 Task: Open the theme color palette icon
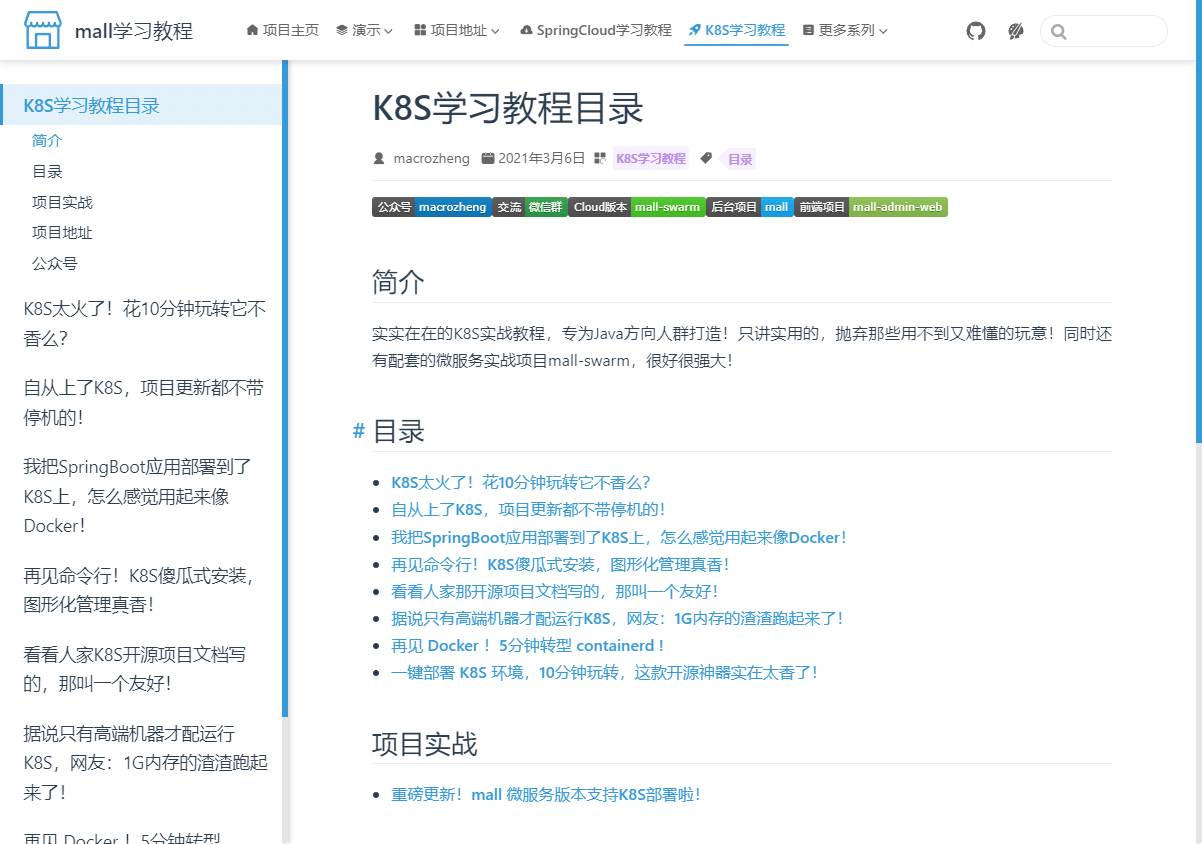point(1016,31)
